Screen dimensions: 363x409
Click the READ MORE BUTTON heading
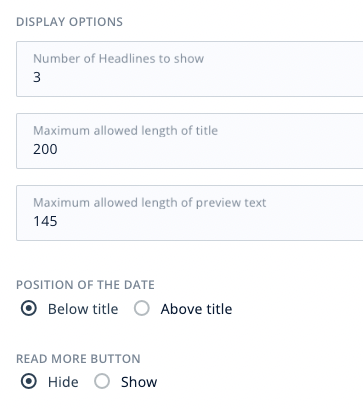78,359
